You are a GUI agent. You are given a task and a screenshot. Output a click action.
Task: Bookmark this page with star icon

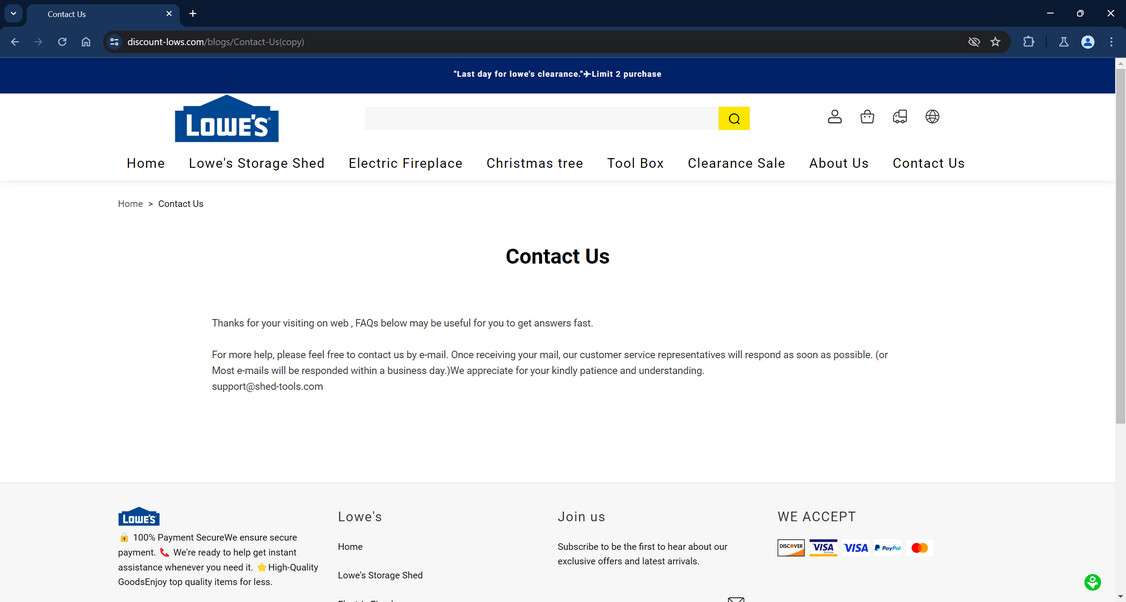click(x=995, y=42)
